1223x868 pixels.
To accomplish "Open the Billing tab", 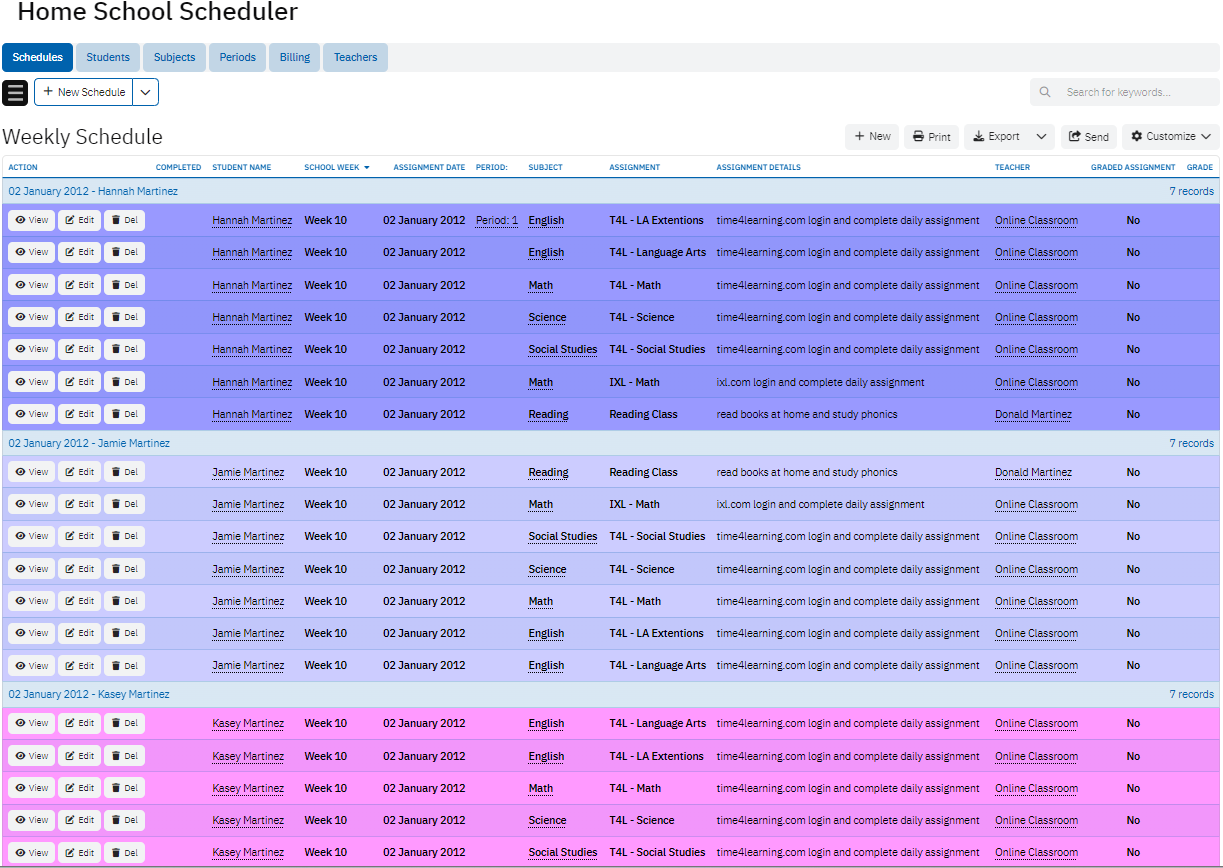I will point(294,57).
